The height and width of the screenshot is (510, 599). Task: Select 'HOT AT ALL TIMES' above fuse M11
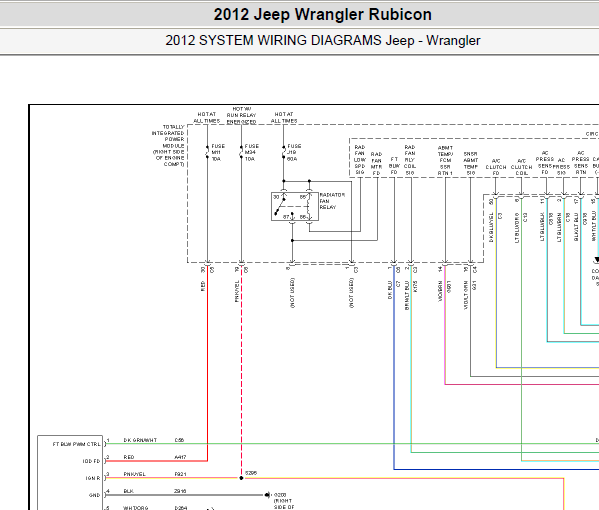click(207, 117)
